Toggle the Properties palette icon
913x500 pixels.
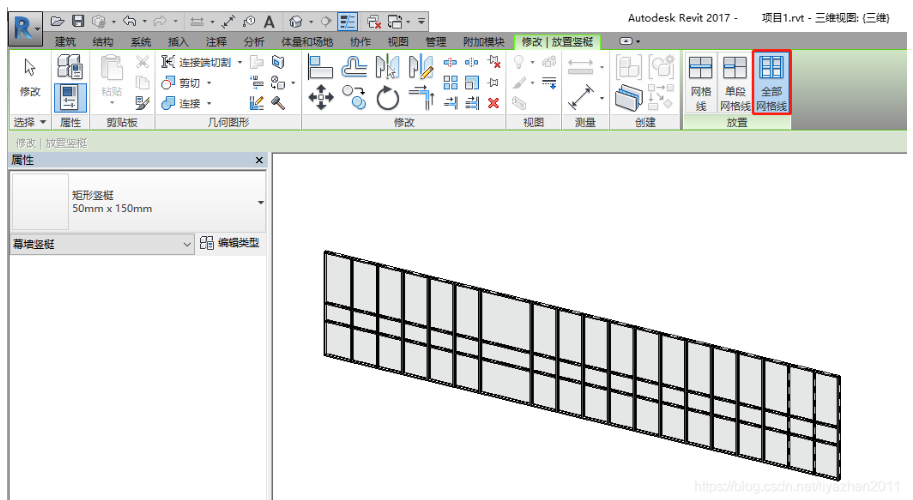tap(70, 98)
